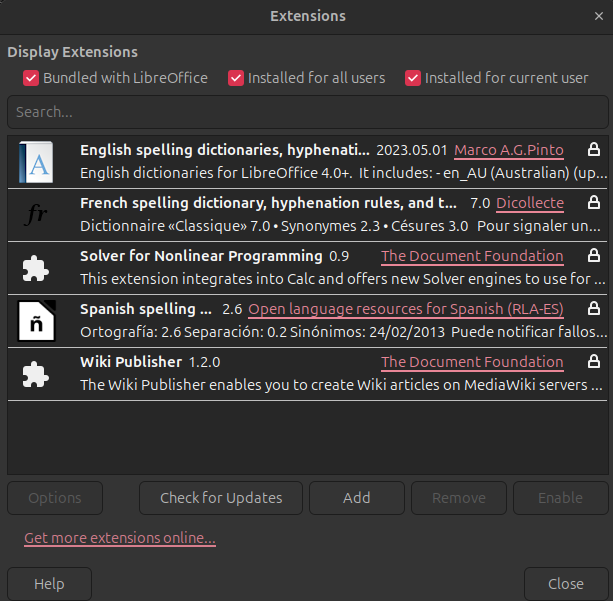Click the Add extension button
This screenshot has width=613, height=601.
point(356,498)
